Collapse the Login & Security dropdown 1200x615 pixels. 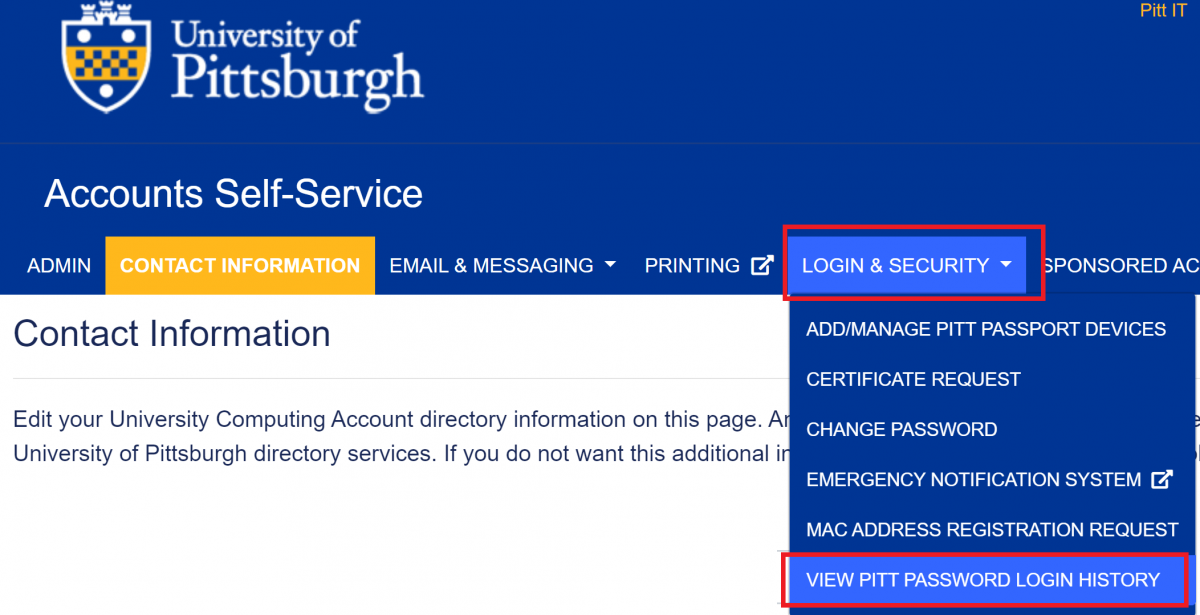[907, 266]
